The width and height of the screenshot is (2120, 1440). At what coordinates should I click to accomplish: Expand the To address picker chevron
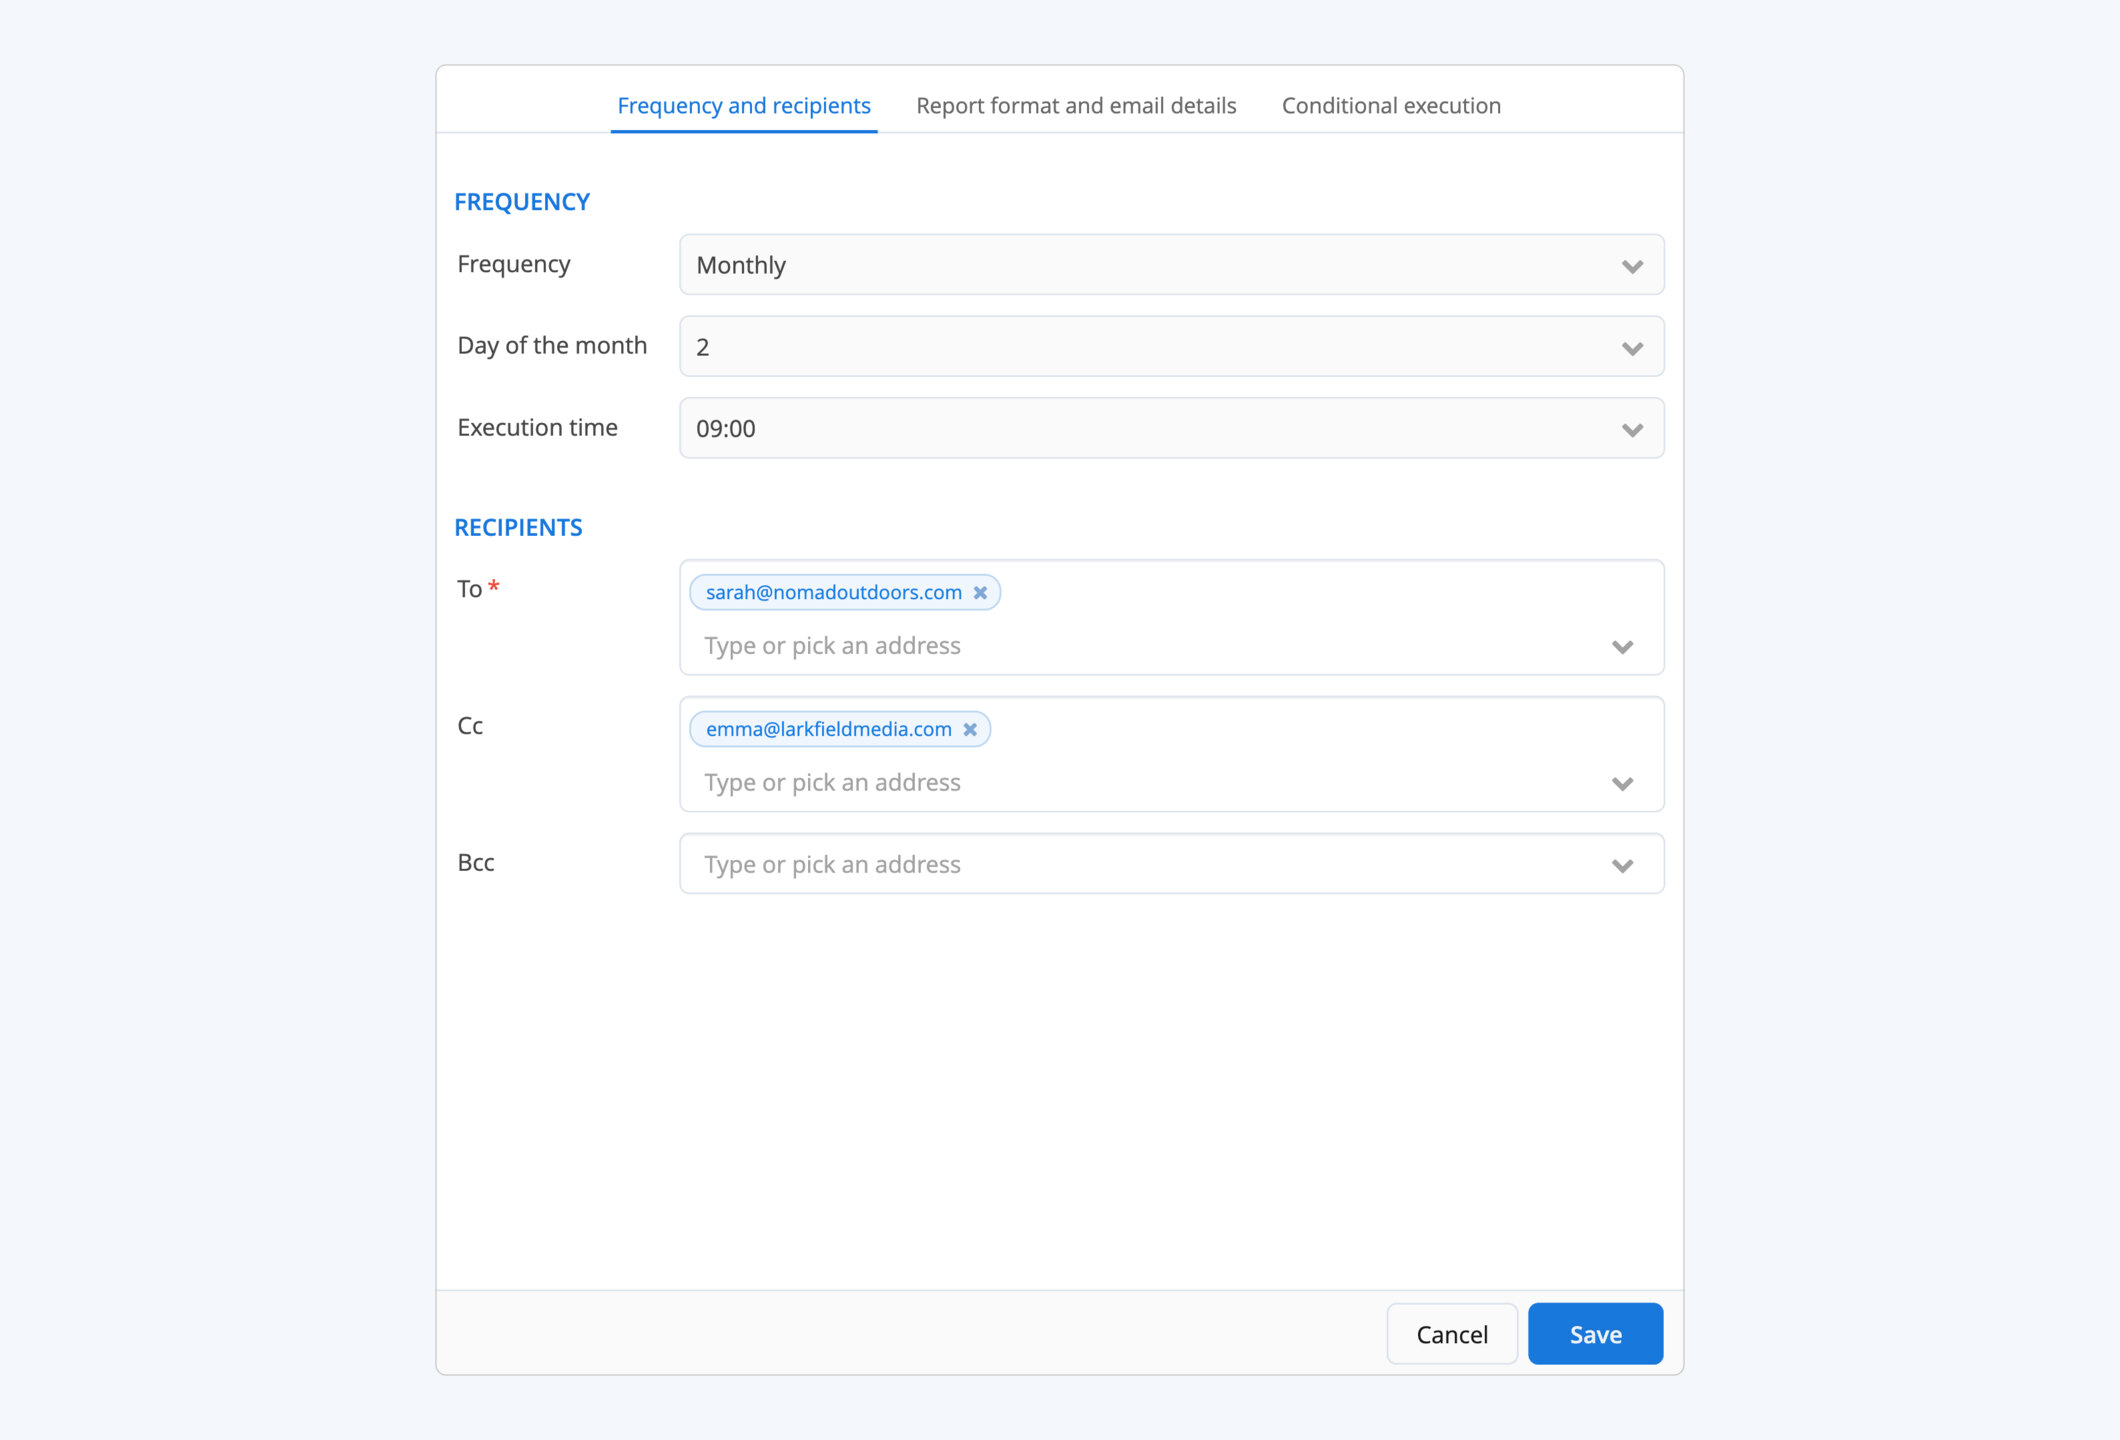pyautogui.click(x=1623, y=647)
